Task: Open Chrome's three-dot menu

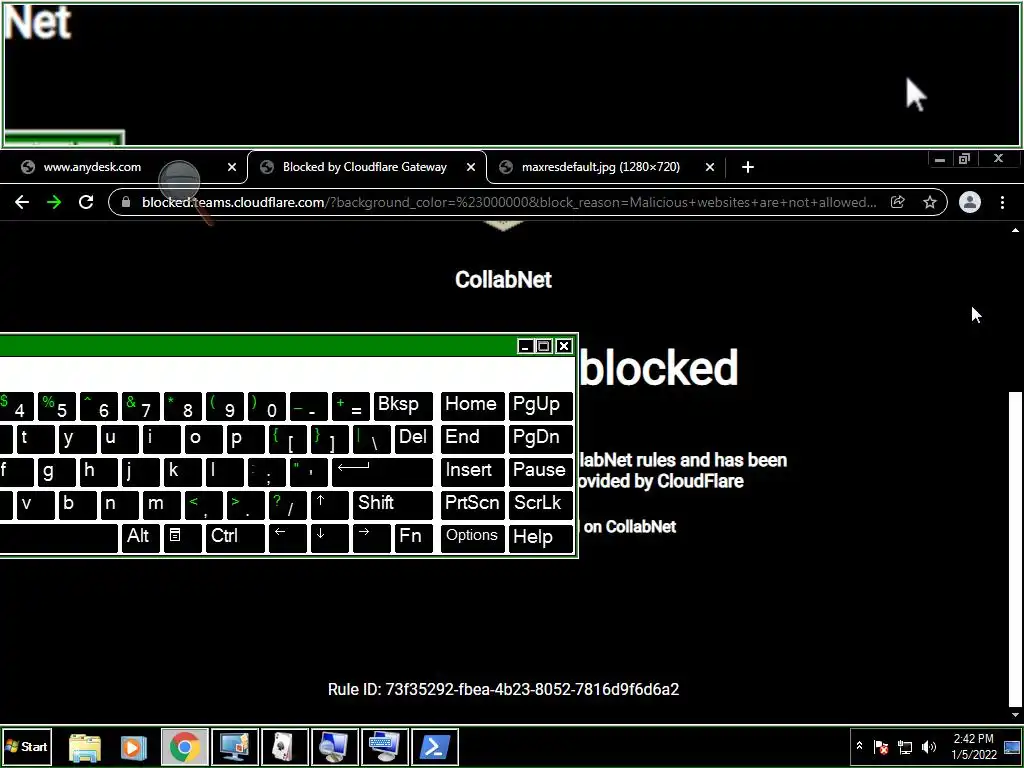Action: [1002, 202]
